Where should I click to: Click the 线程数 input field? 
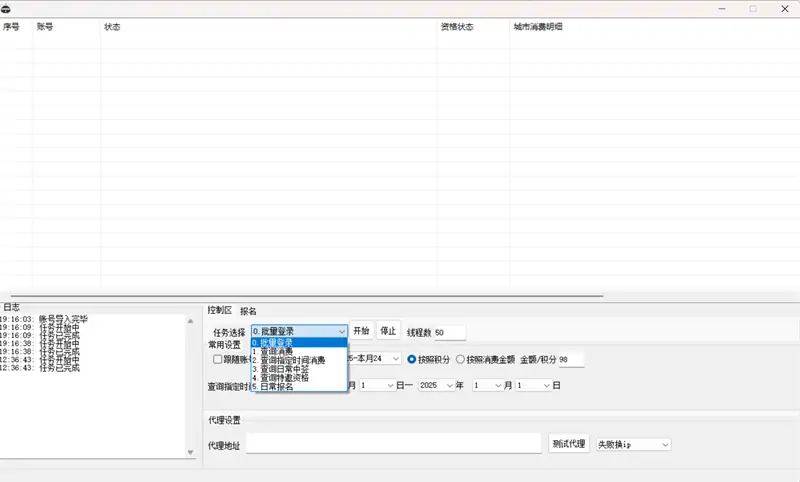click(x=449, y=332)
